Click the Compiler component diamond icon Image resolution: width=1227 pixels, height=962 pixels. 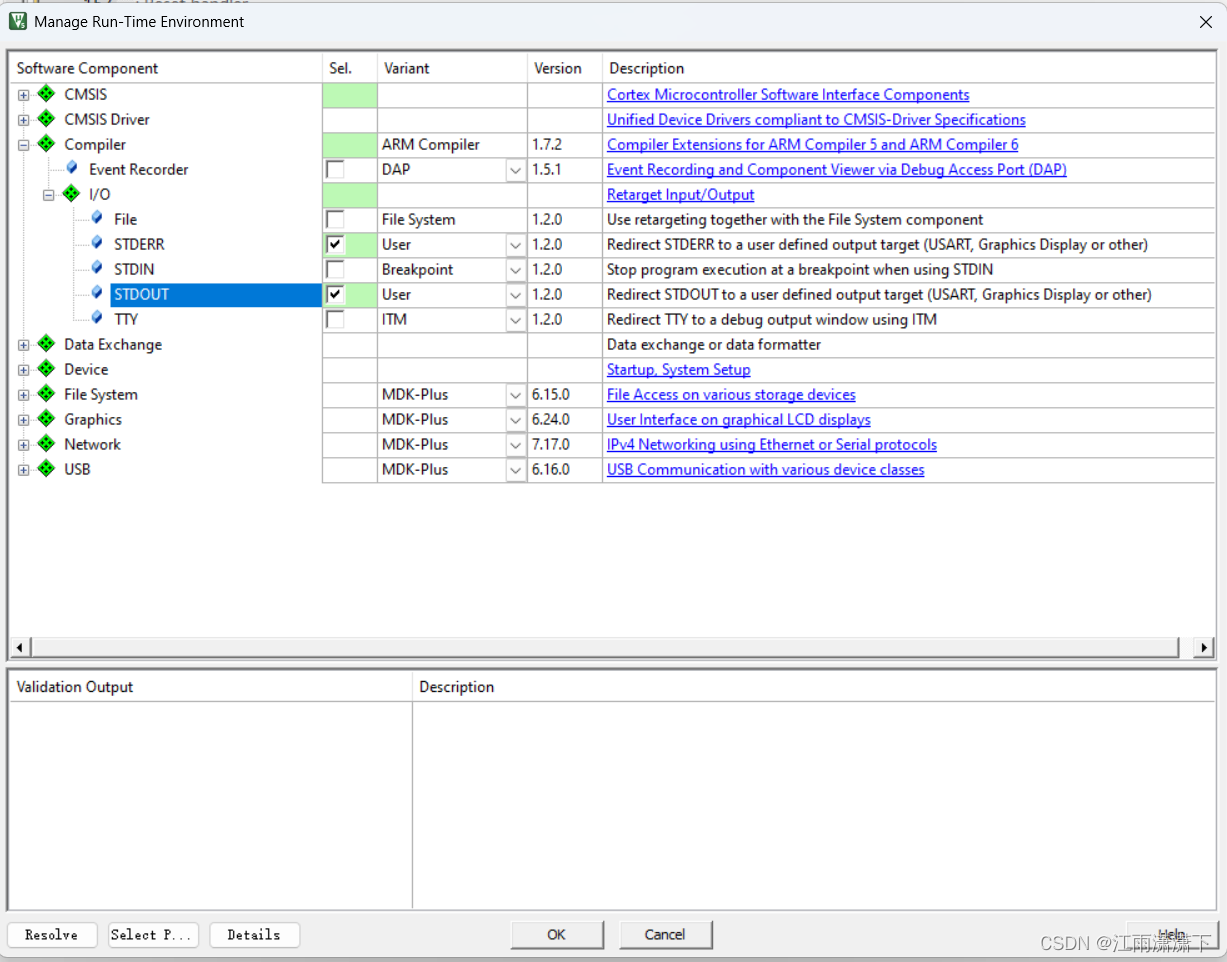pyautogui.click(x=46, y=144)
